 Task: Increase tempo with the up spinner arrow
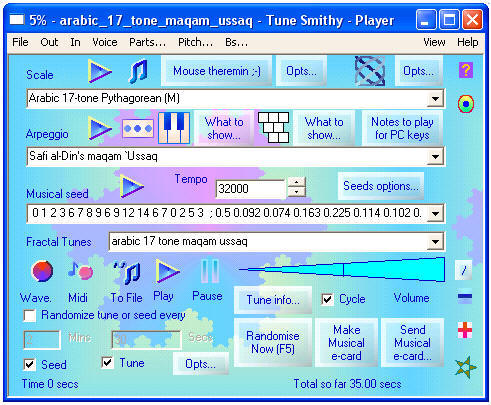pyautogui.click(x=296, y=182)
